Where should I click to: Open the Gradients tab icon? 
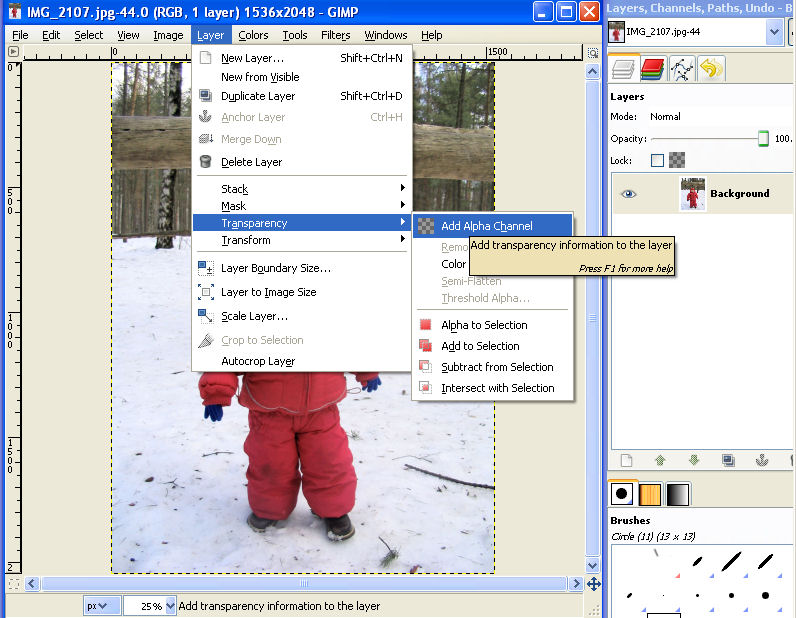tap(678, 493)
